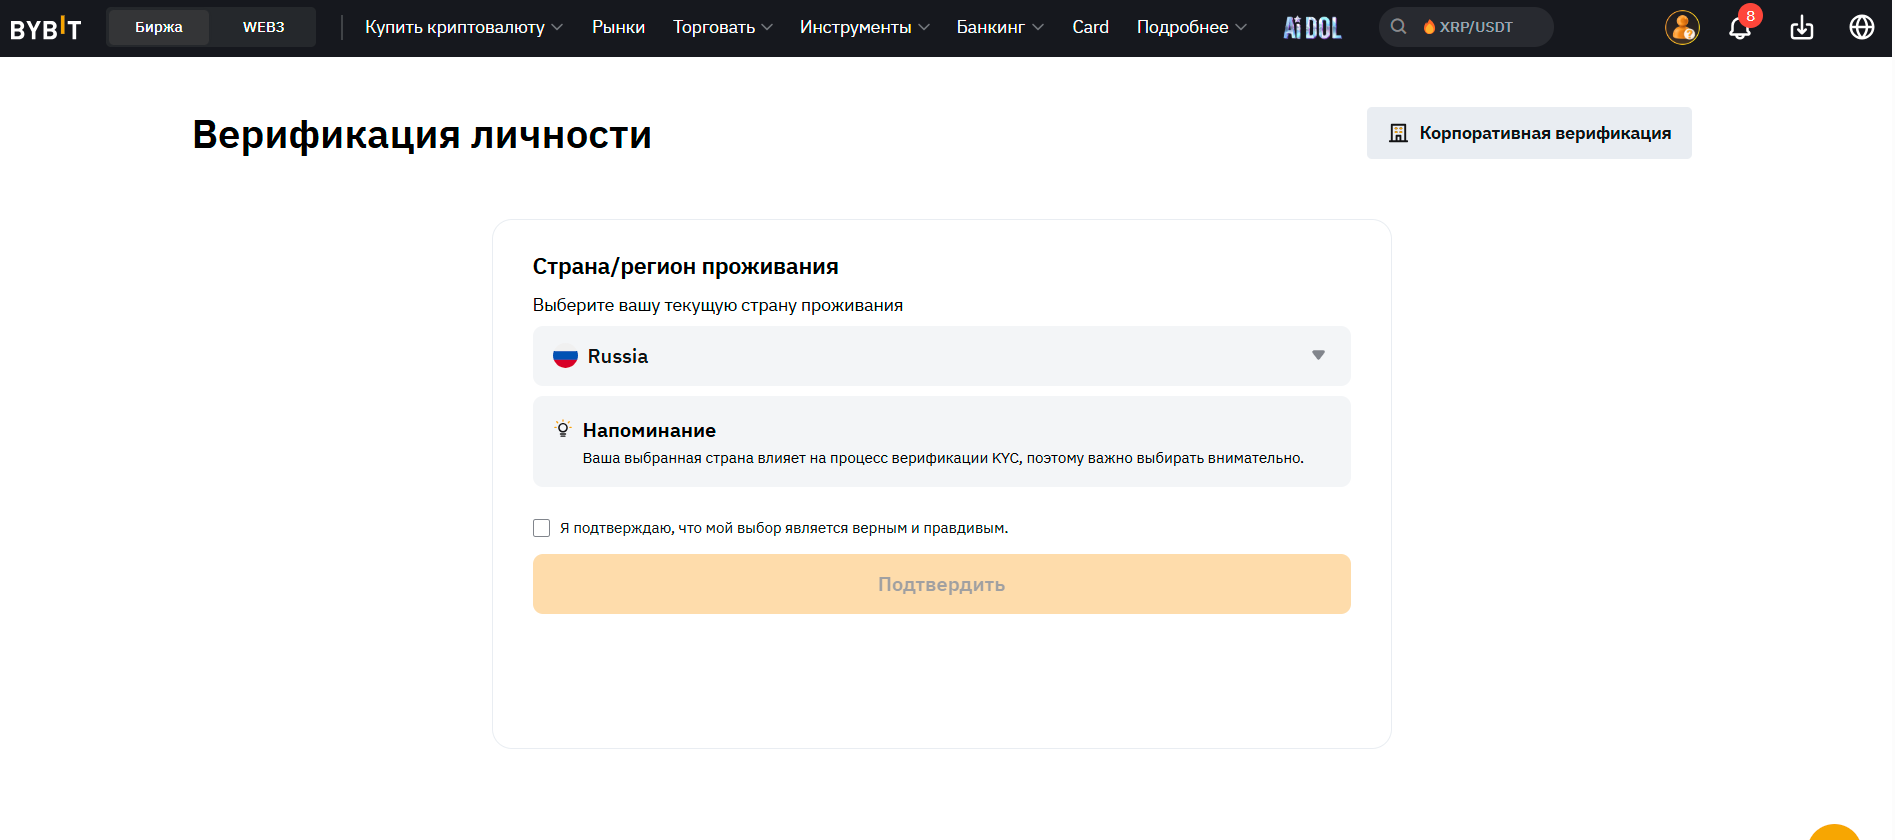Open the user profile avatar
The height and width of the screenshot is (840, 1895).
pos(1681,28)
